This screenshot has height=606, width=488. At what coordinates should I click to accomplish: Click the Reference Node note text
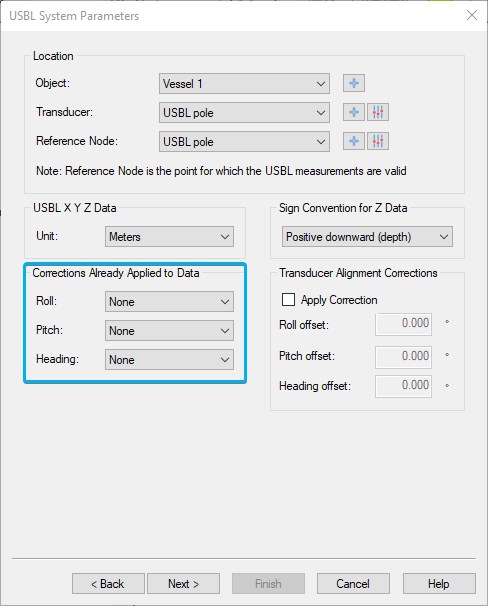pyautogui.click(x=221, y=171)
